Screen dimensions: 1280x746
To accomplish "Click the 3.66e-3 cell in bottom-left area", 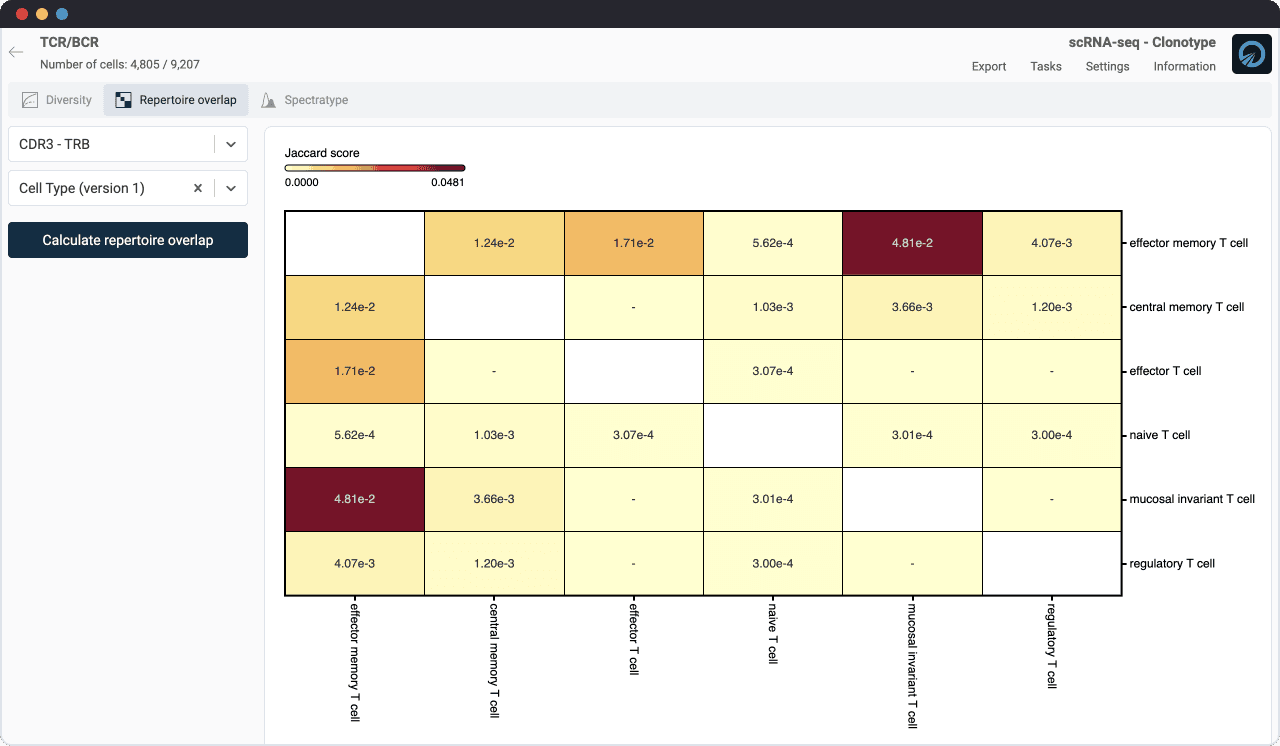I will (x=494, y=499).
